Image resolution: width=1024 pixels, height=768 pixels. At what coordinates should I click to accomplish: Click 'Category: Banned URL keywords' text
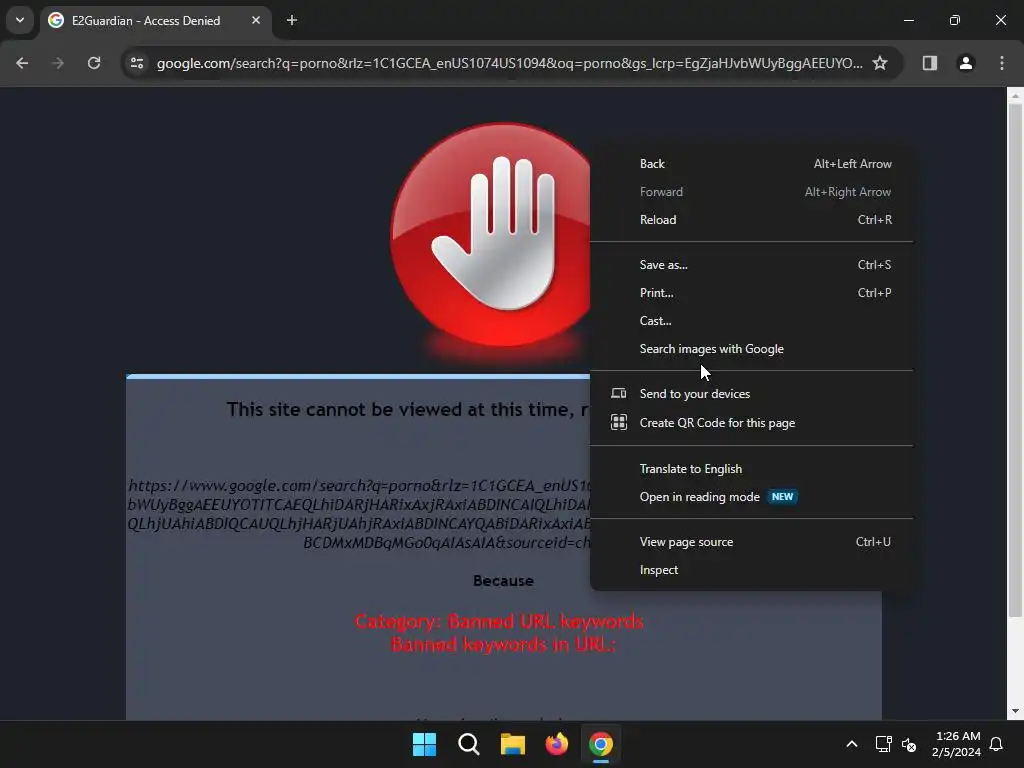pyautogui.click(x=500, y=621)
